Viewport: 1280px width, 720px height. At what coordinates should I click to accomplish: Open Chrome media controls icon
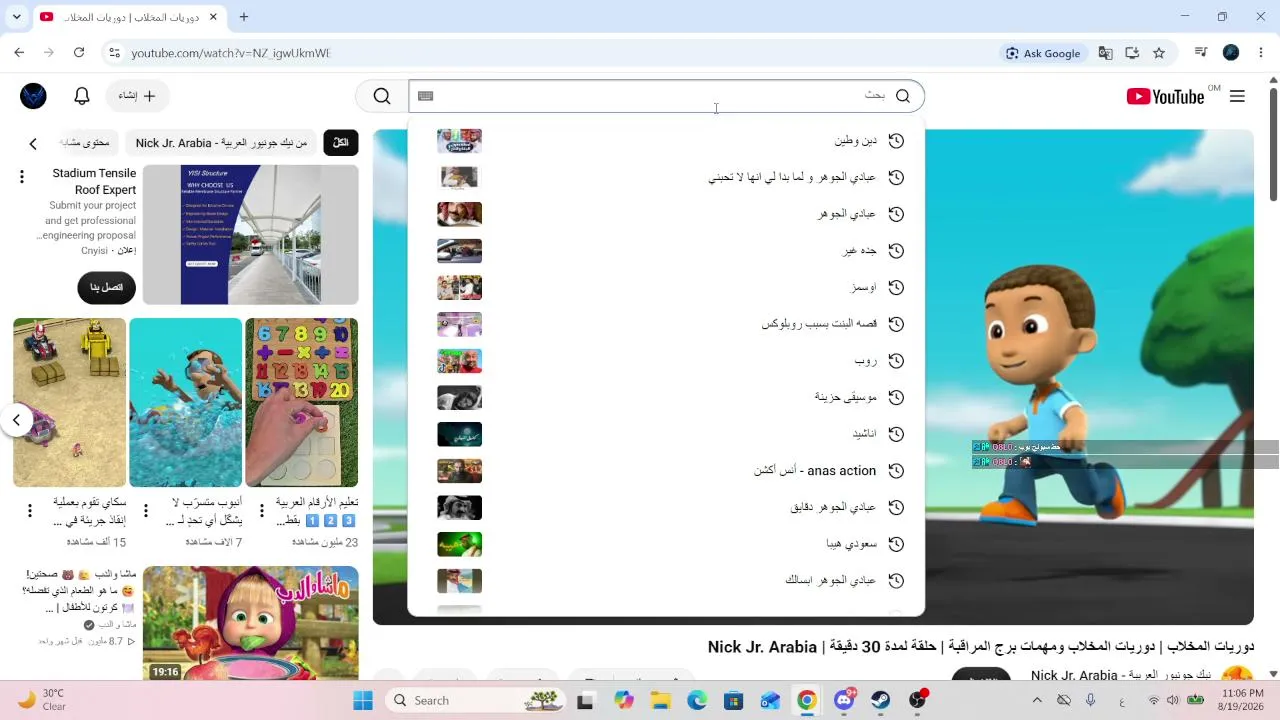click(x=1202, y=53)
